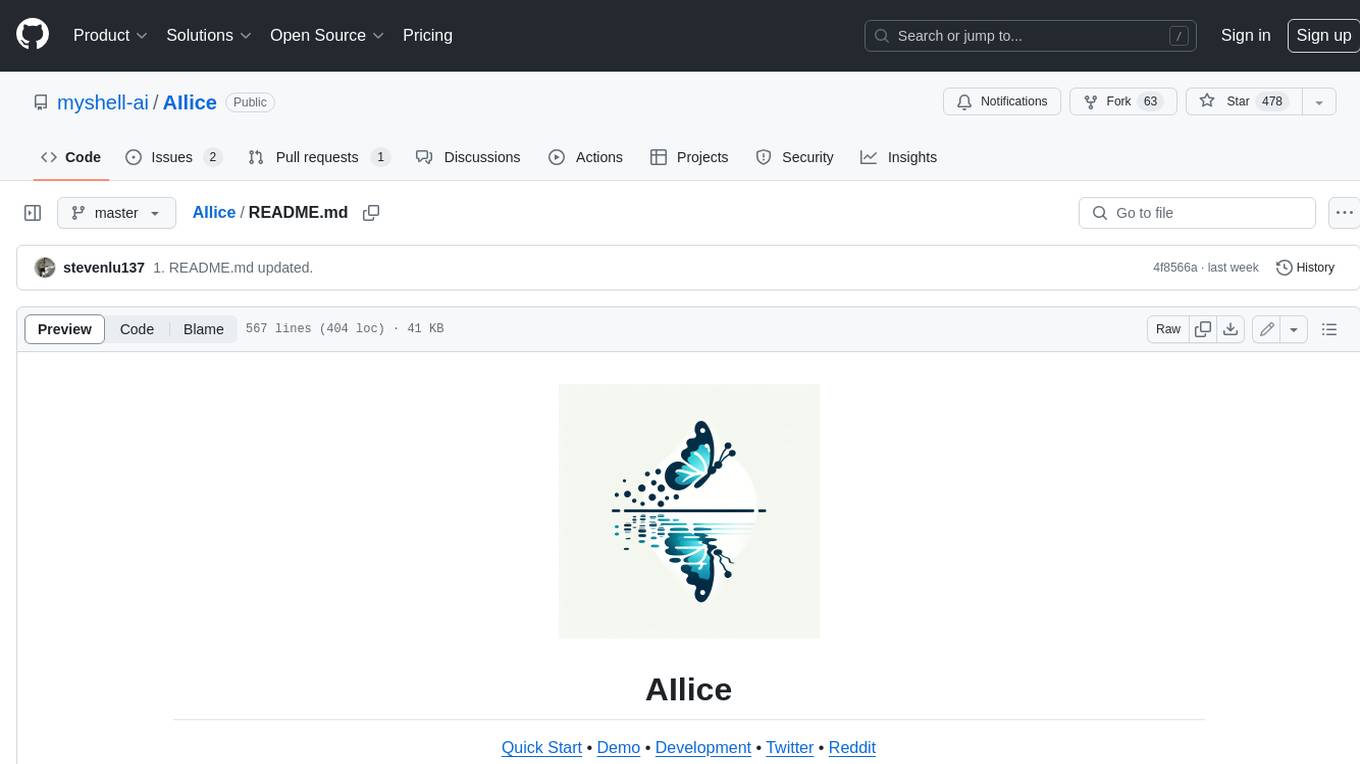The width and height of the screenshot is (1360, 764).
Task: Open stevenlu137 avatar profile
Action: [x=44, y=267]
